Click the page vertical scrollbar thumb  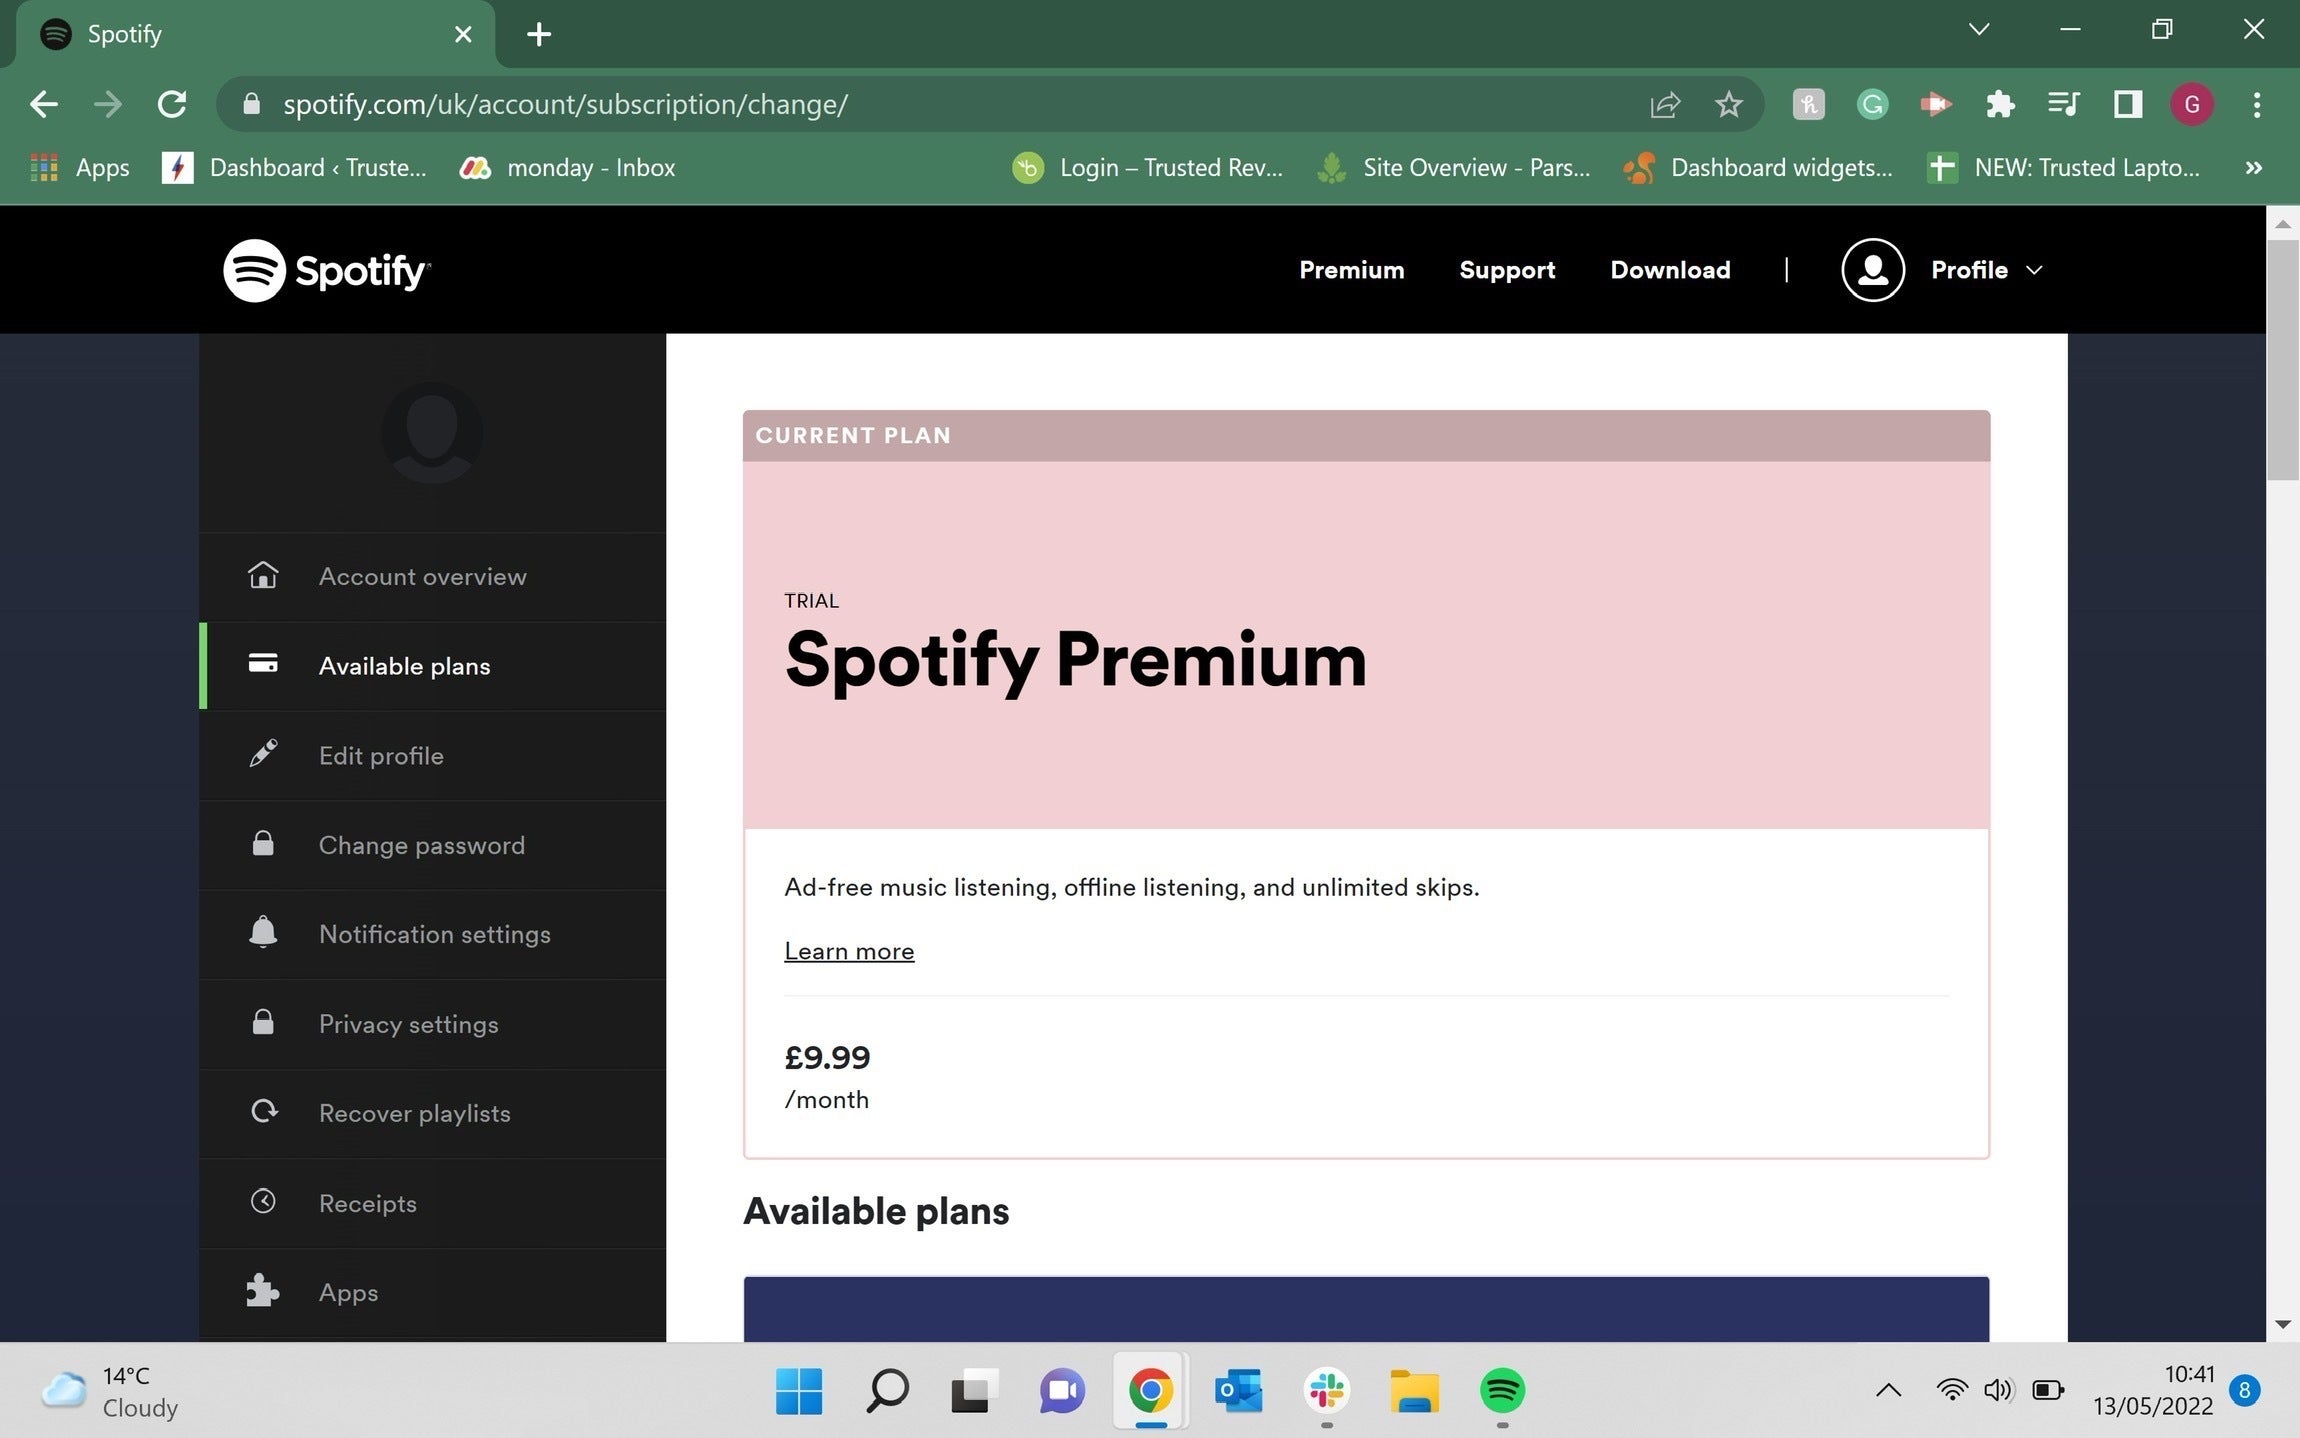coord(2282,360)
